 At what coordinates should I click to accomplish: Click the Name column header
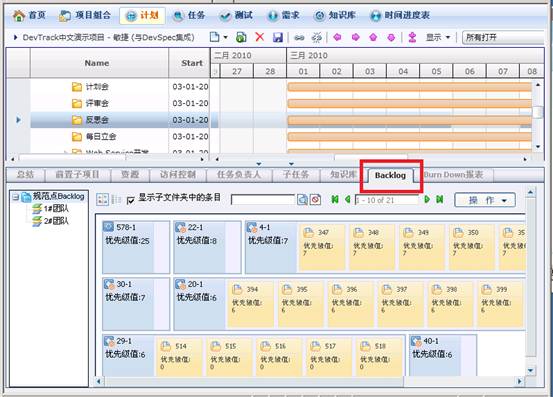coord(99,63)
